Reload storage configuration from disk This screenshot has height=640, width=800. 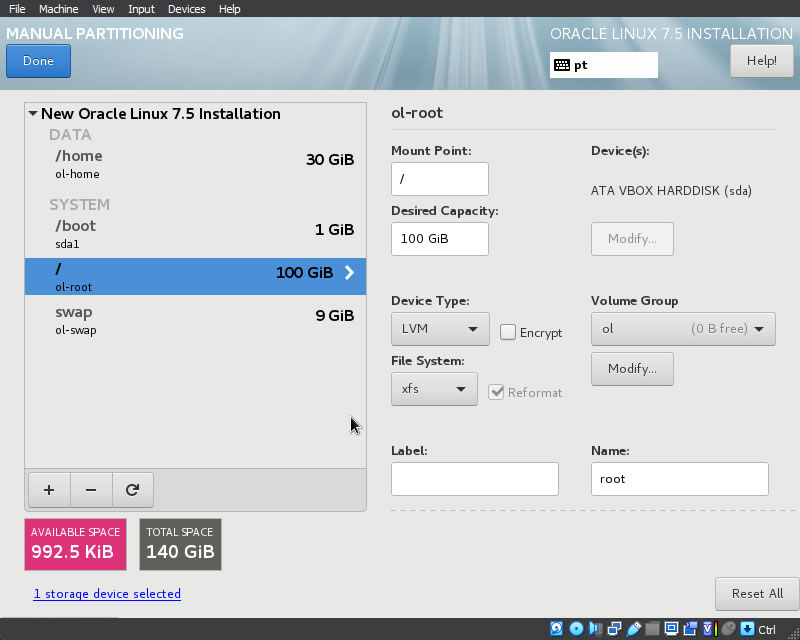point(133,490)
